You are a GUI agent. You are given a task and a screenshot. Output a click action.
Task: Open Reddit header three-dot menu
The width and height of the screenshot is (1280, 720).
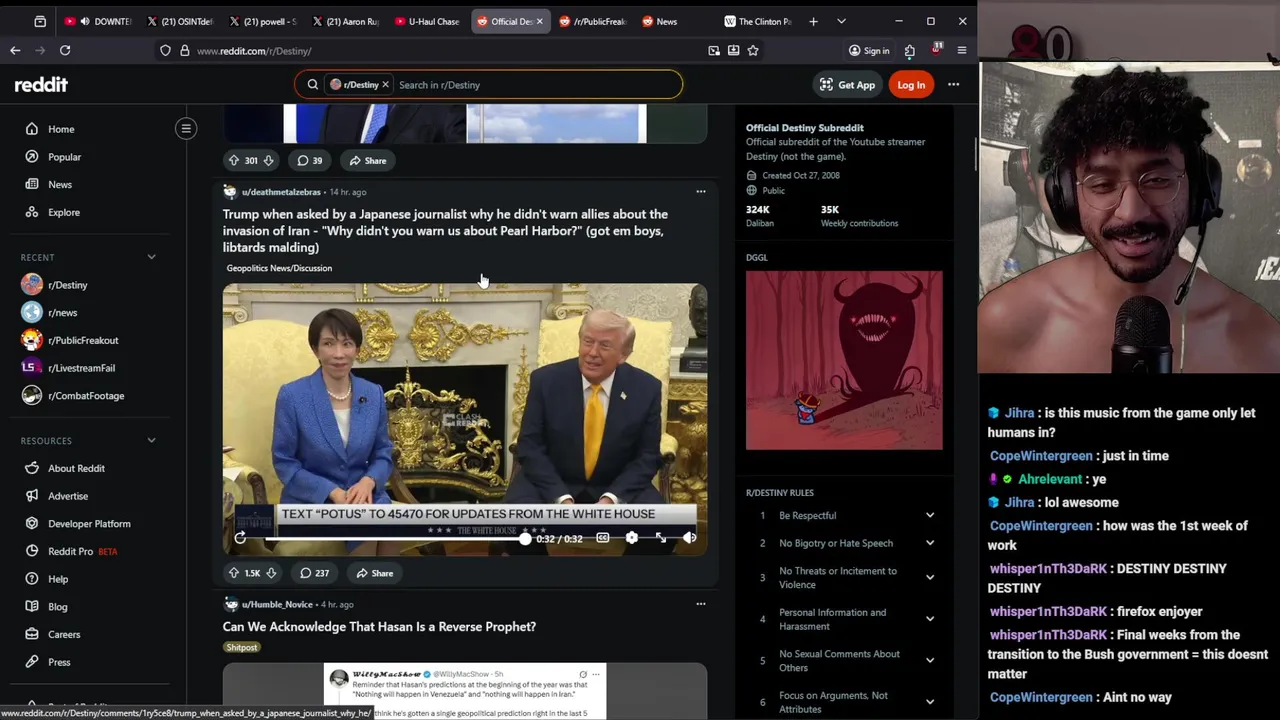pos(954,85)
